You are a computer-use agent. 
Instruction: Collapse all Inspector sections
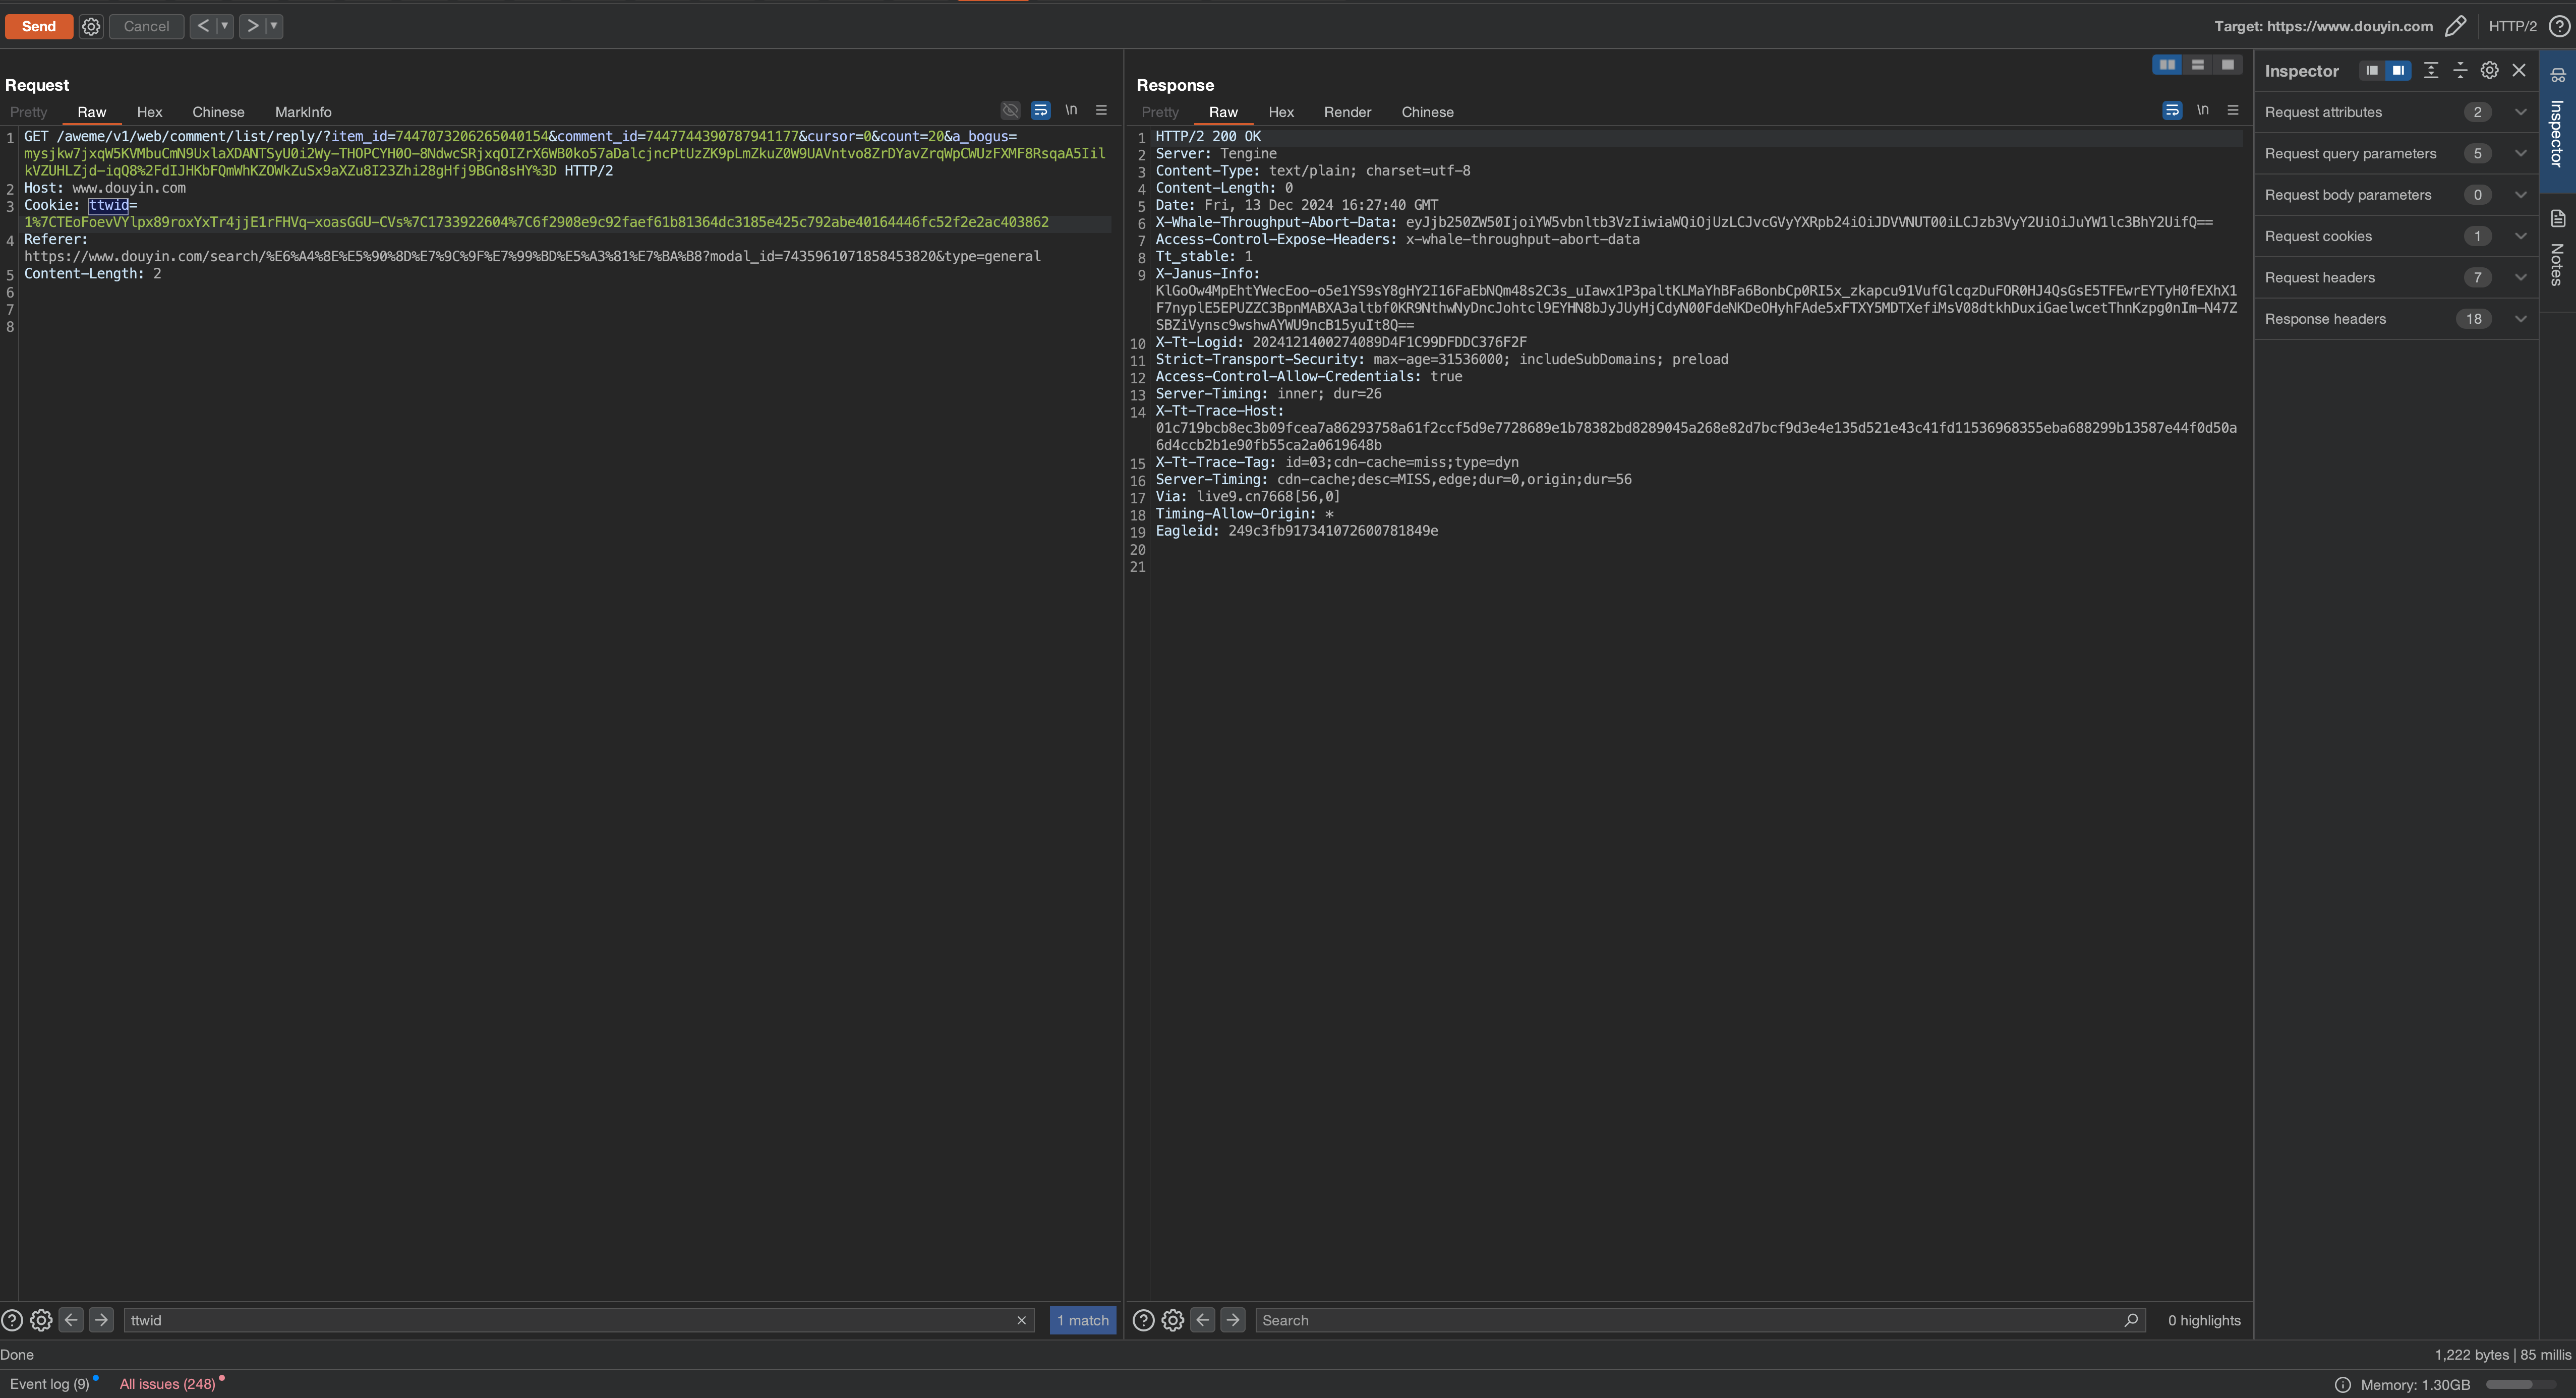coord(2460,70)
